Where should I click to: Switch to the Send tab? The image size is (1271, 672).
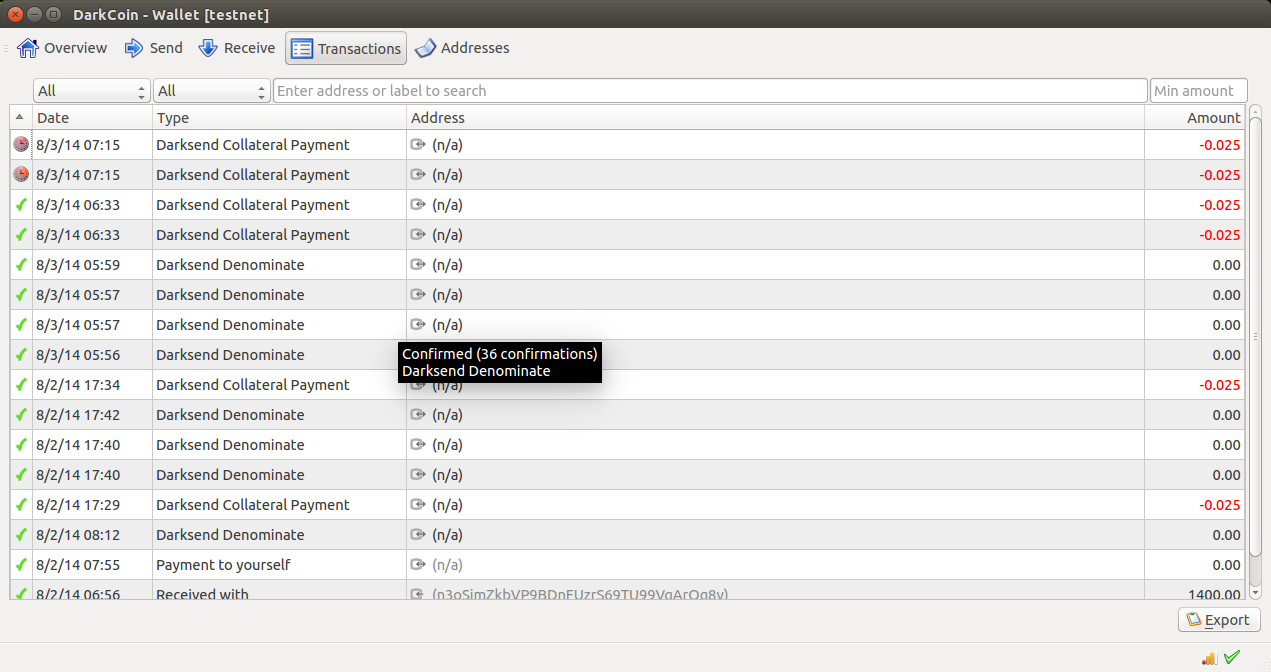tap(153, 48)
